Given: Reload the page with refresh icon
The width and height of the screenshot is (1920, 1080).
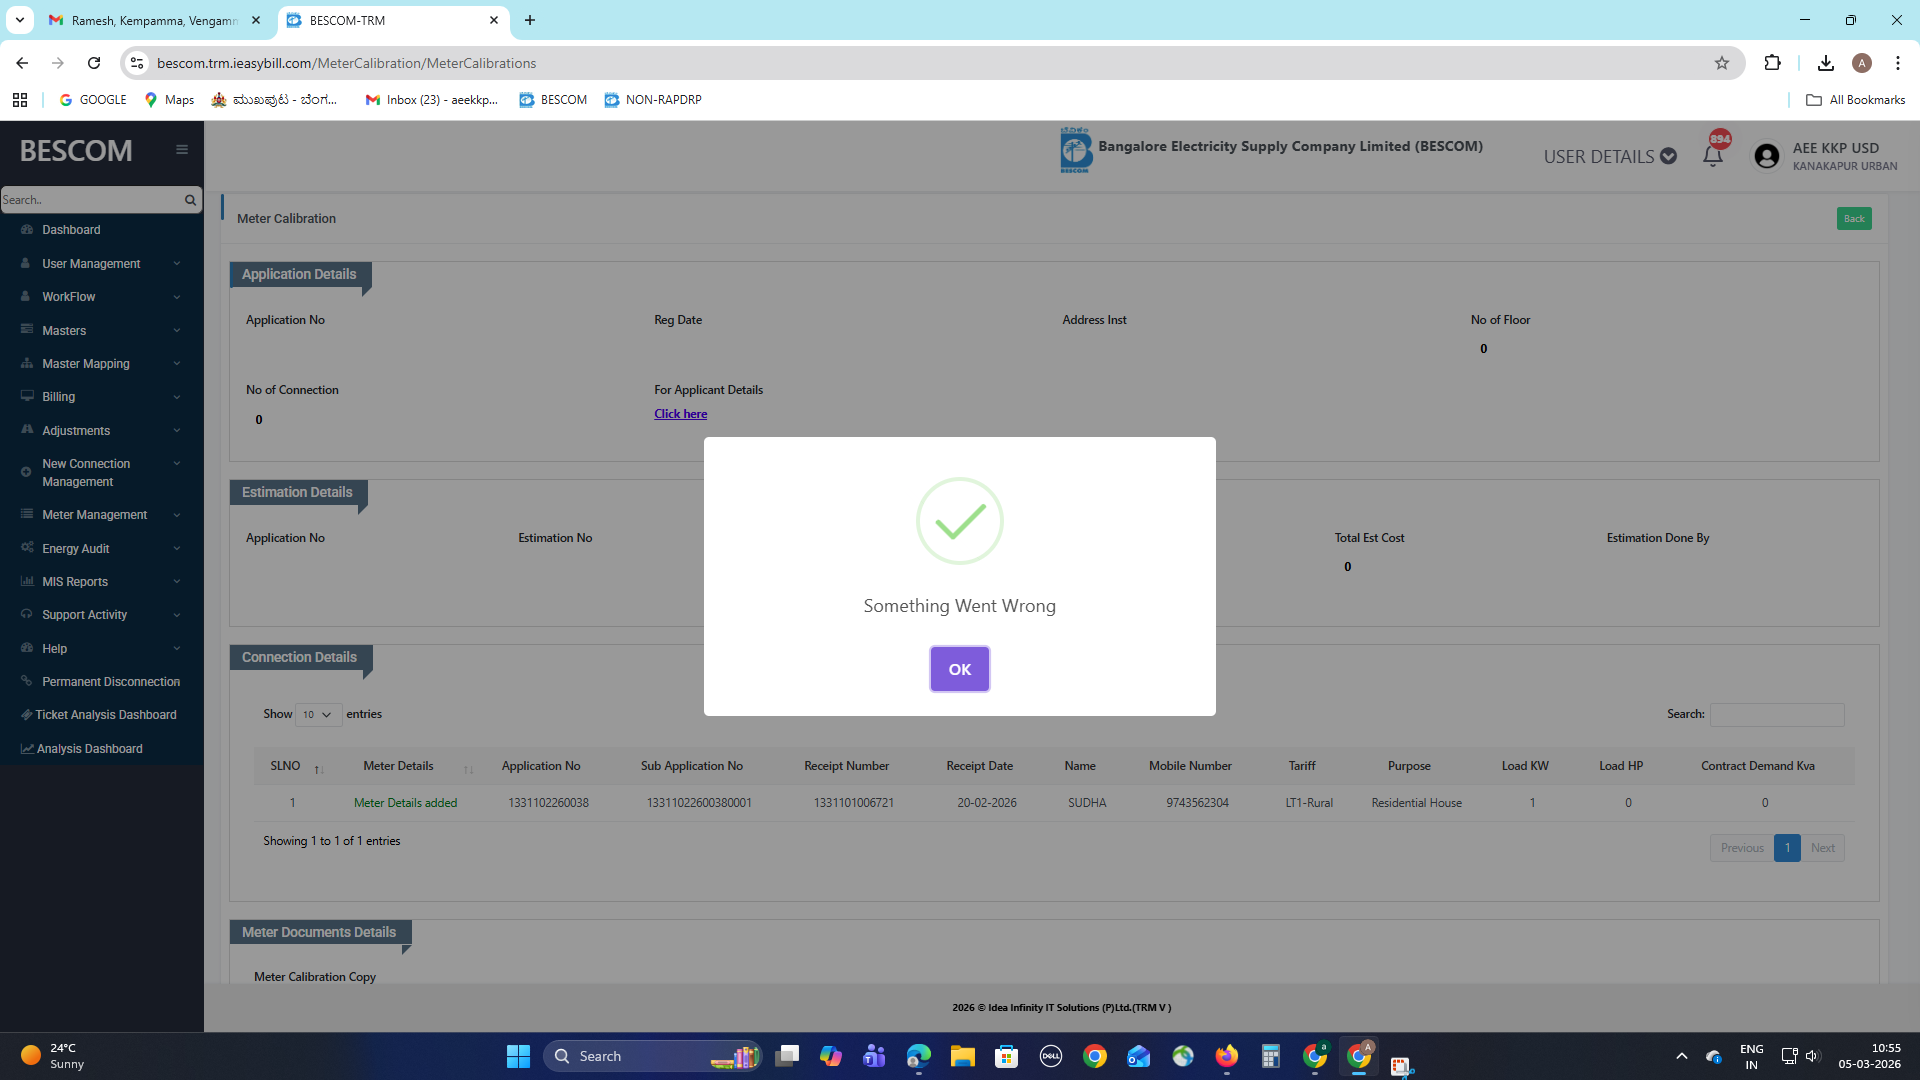Looking at the screenshot, I should pyautogui.click(x=94, y=63).
